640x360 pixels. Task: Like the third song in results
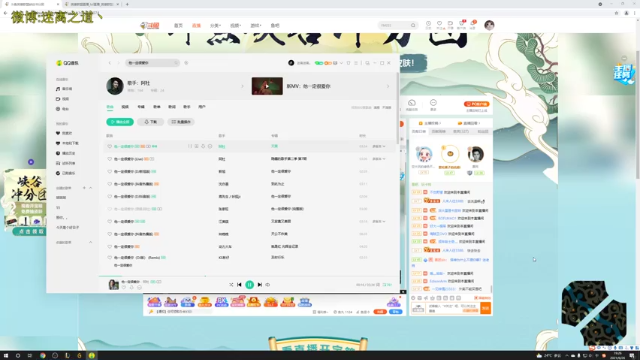pyautogui.click(x=109, y=171)
